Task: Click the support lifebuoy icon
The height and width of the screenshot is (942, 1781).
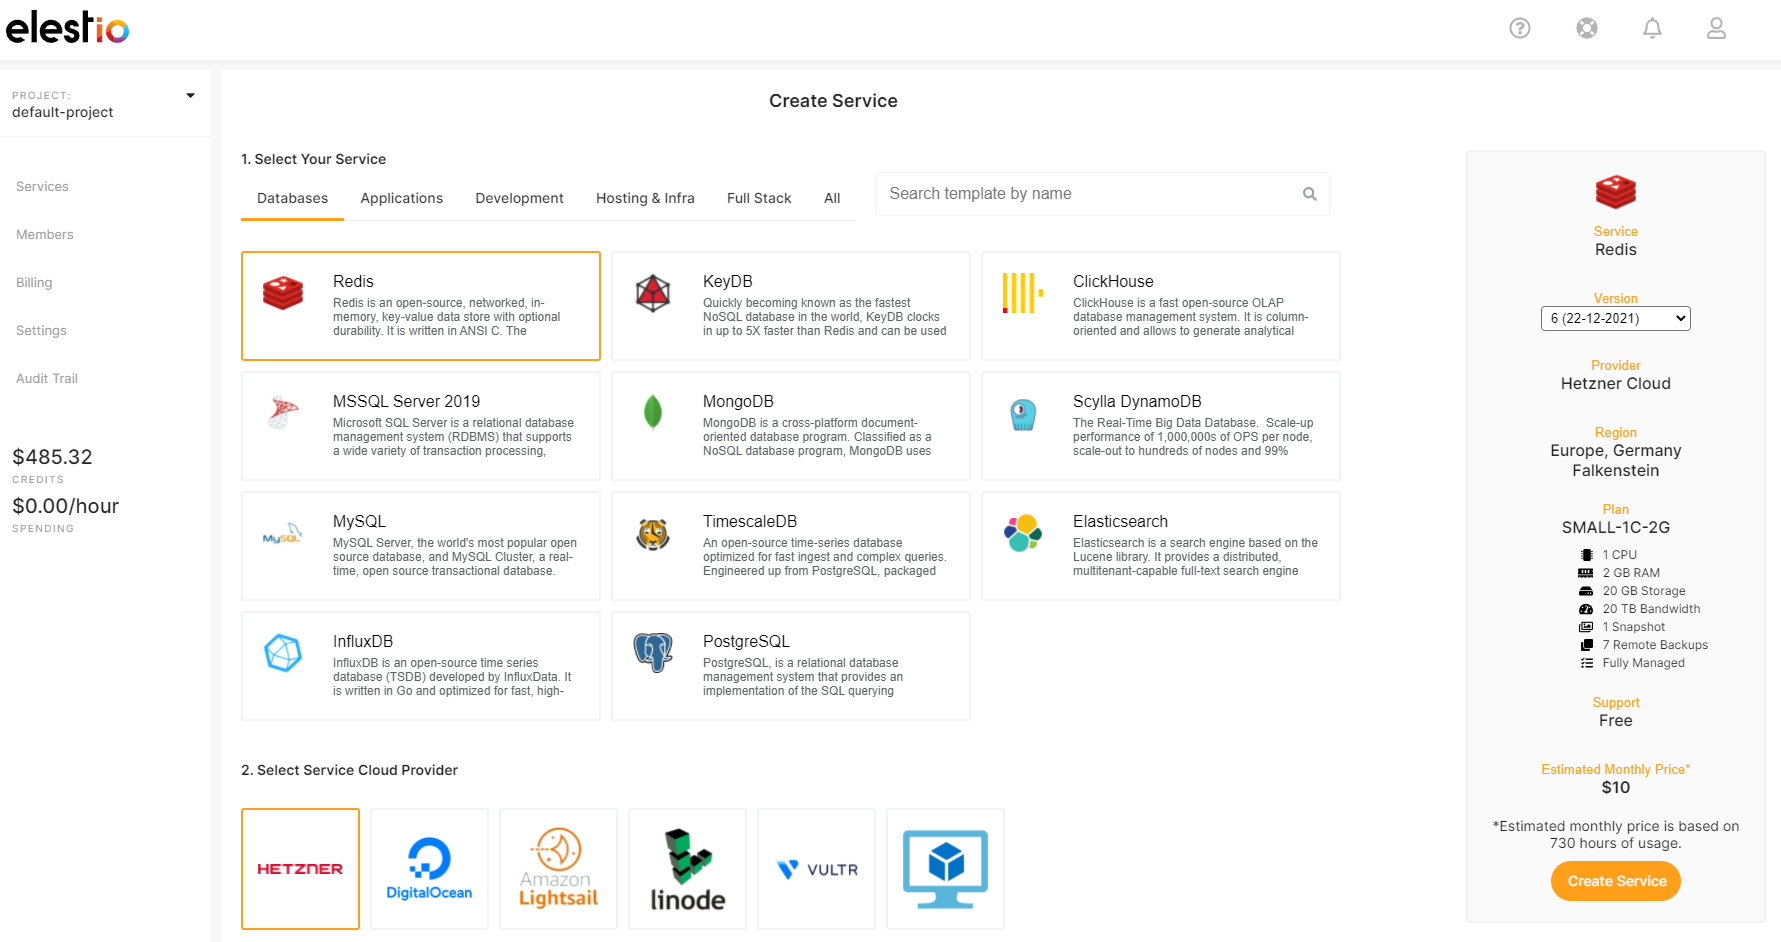Action: coord(1586,28)
